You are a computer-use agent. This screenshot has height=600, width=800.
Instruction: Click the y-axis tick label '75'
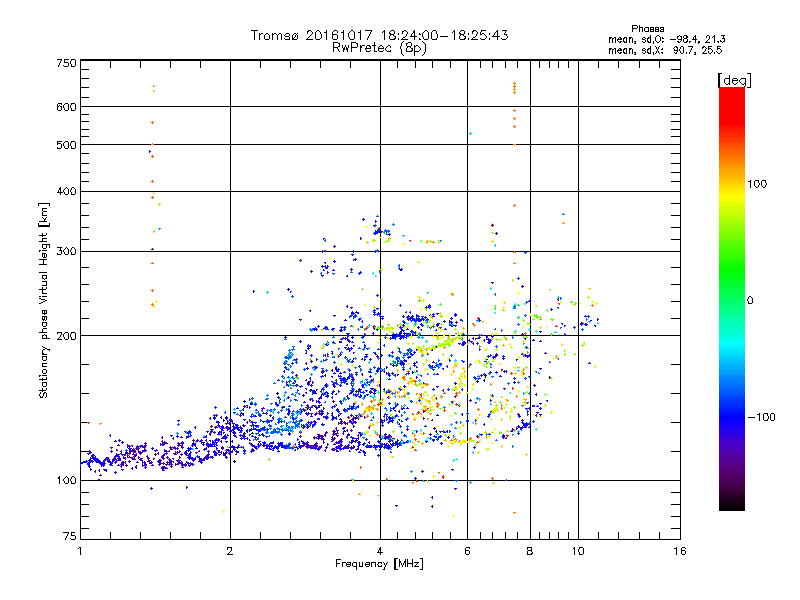pyautogui.click(x=70, y=536)
